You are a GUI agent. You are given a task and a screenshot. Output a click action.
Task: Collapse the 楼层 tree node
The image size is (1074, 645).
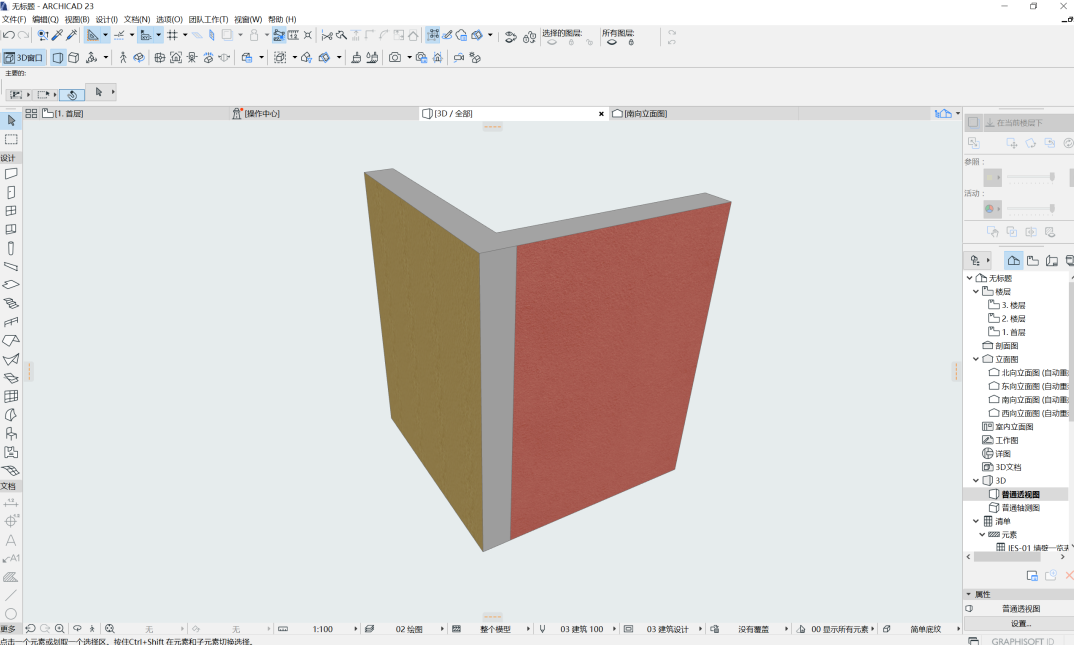tap(976, 292)
